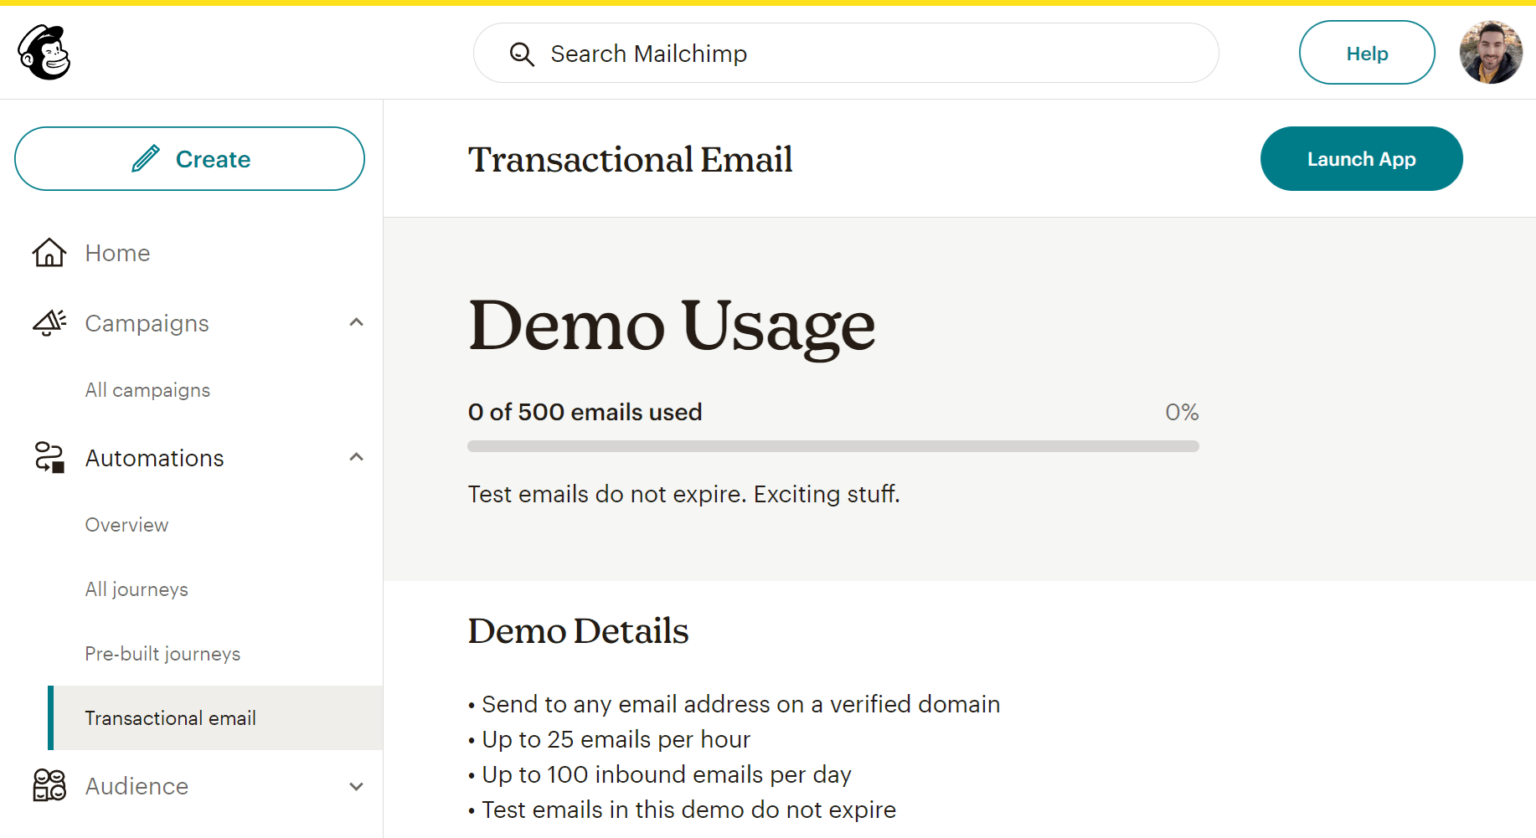Collapse the Automations section chevron
1536x838 pixels.
[356, 456]
